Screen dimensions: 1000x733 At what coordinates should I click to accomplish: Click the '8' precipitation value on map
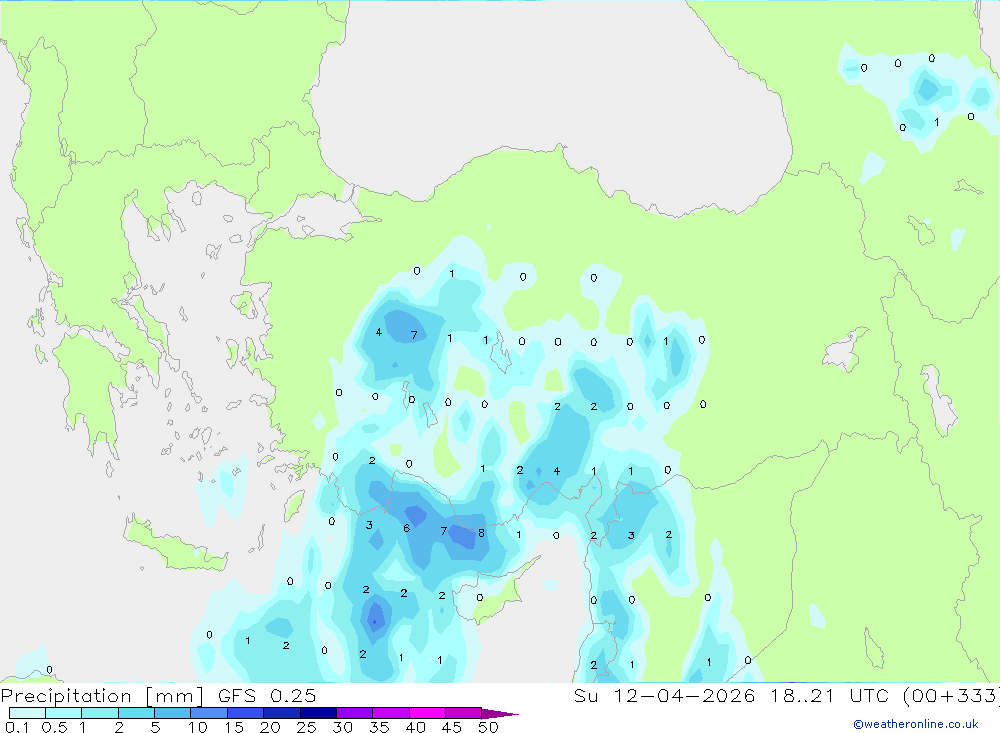(x=481, y=533)
